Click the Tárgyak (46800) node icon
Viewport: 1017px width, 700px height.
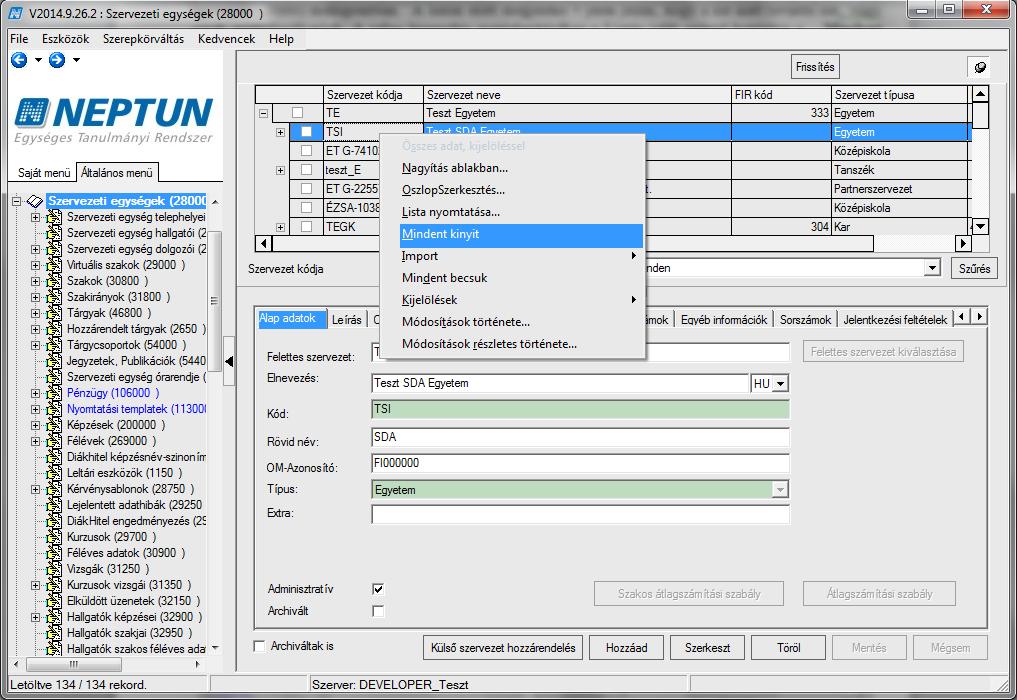(54, 313)
